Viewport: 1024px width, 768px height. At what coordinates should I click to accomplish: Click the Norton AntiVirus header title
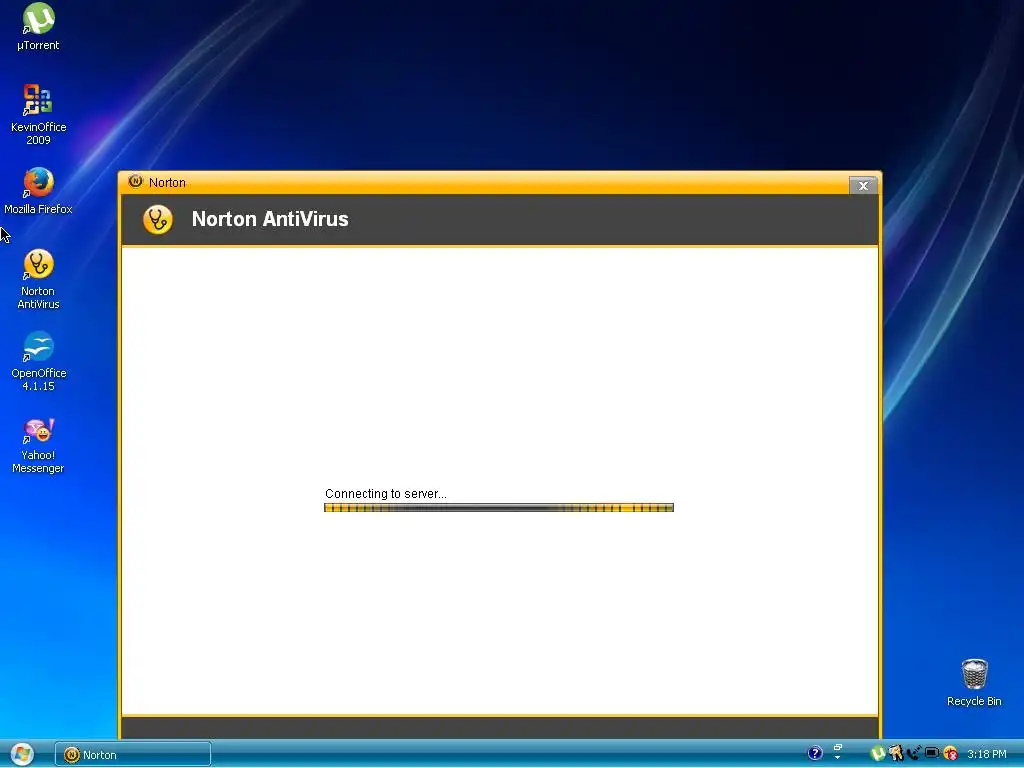[270, 219]
